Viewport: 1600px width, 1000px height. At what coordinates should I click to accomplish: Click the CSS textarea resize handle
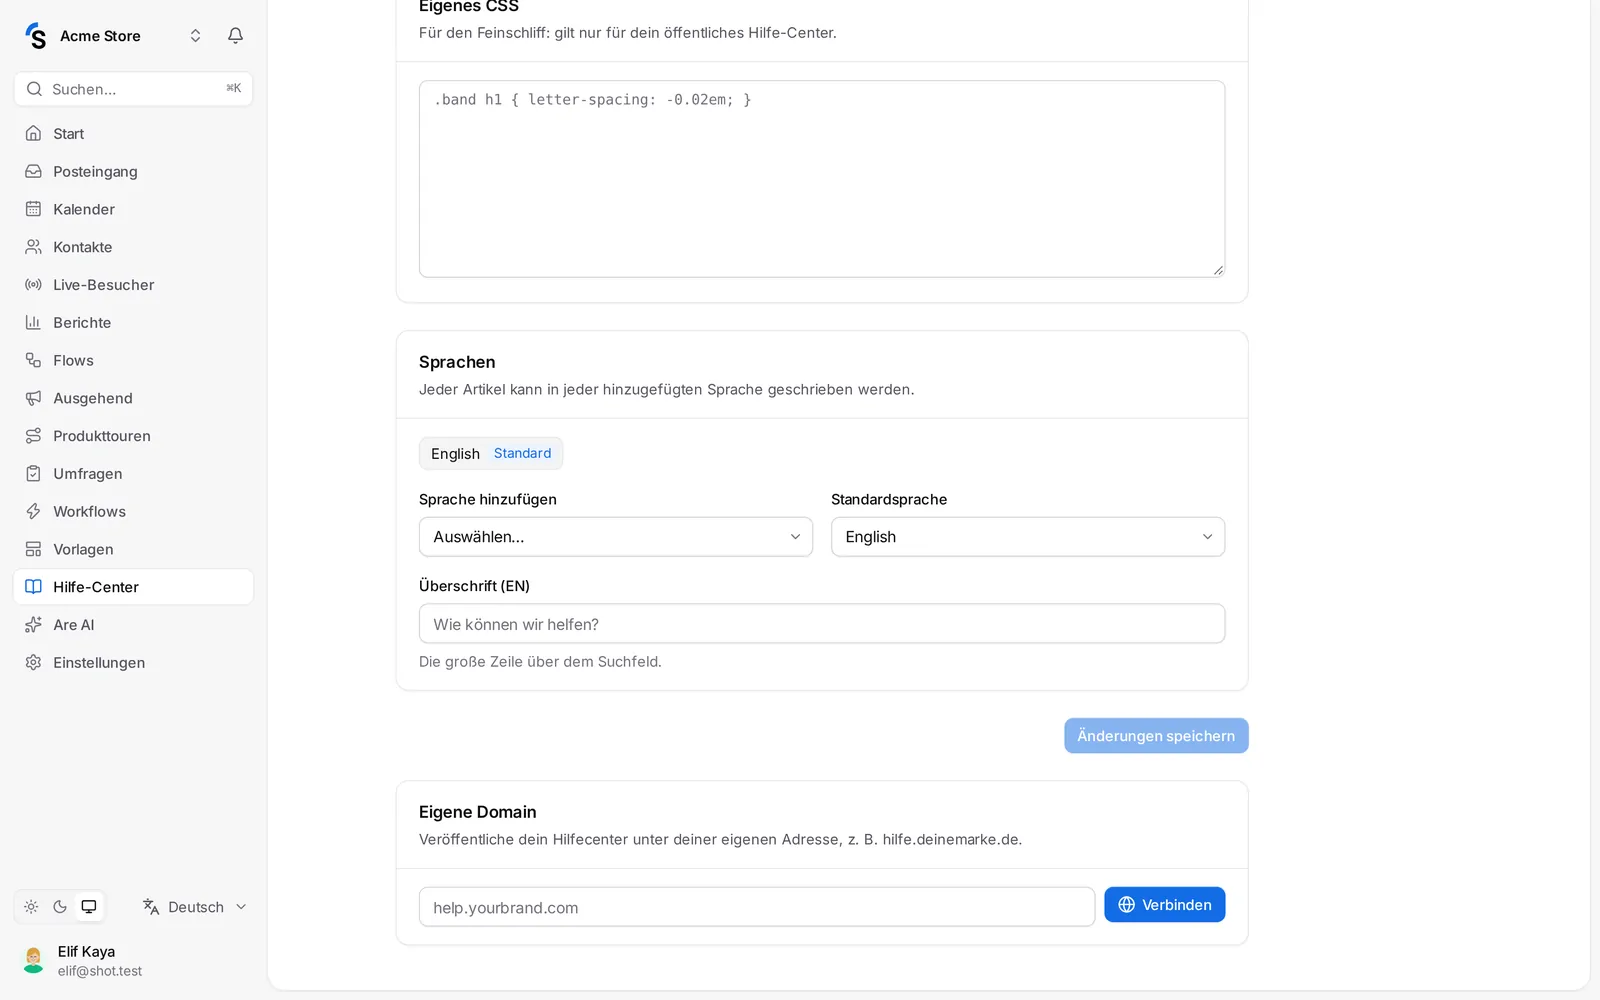(x=1218, y=269)
